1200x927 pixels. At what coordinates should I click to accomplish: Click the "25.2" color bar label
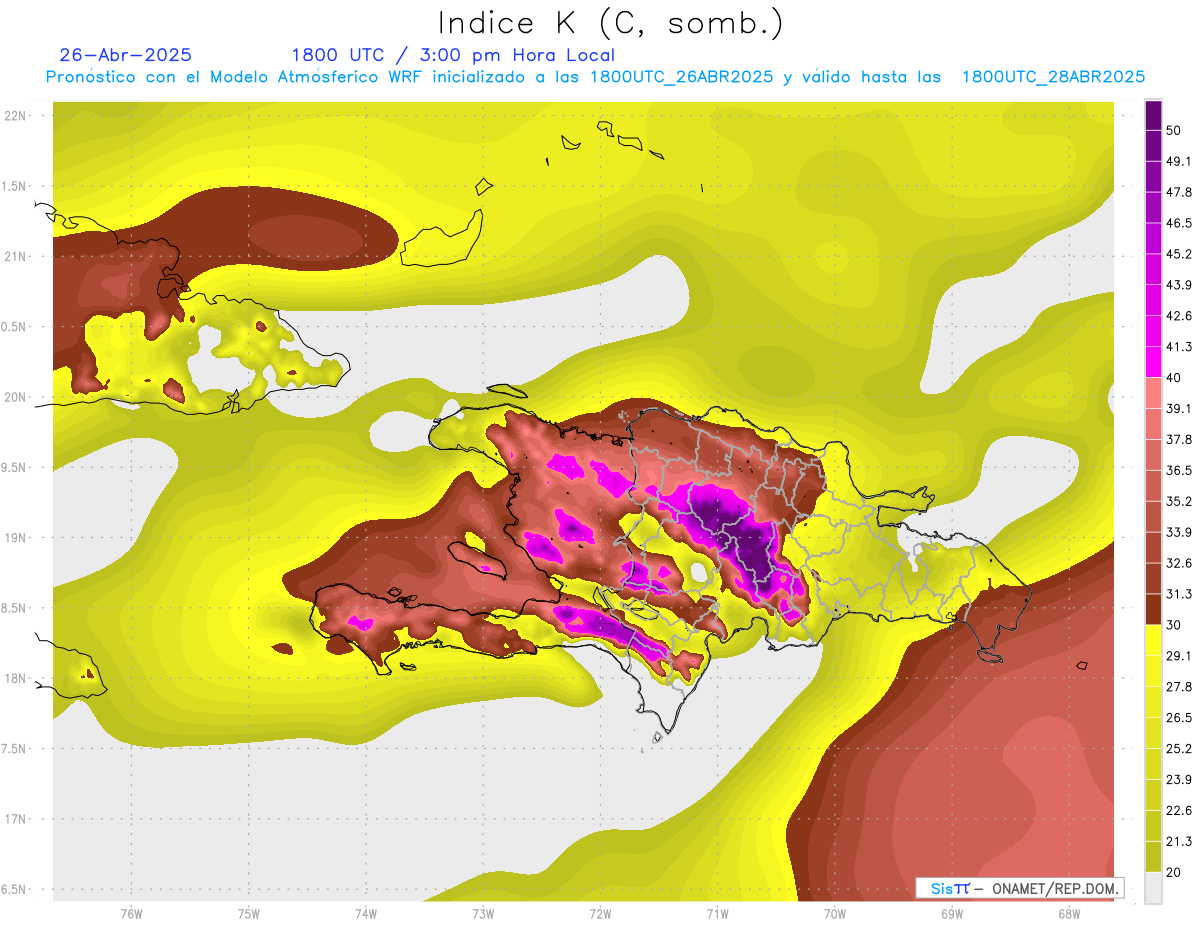point(1179,749)
